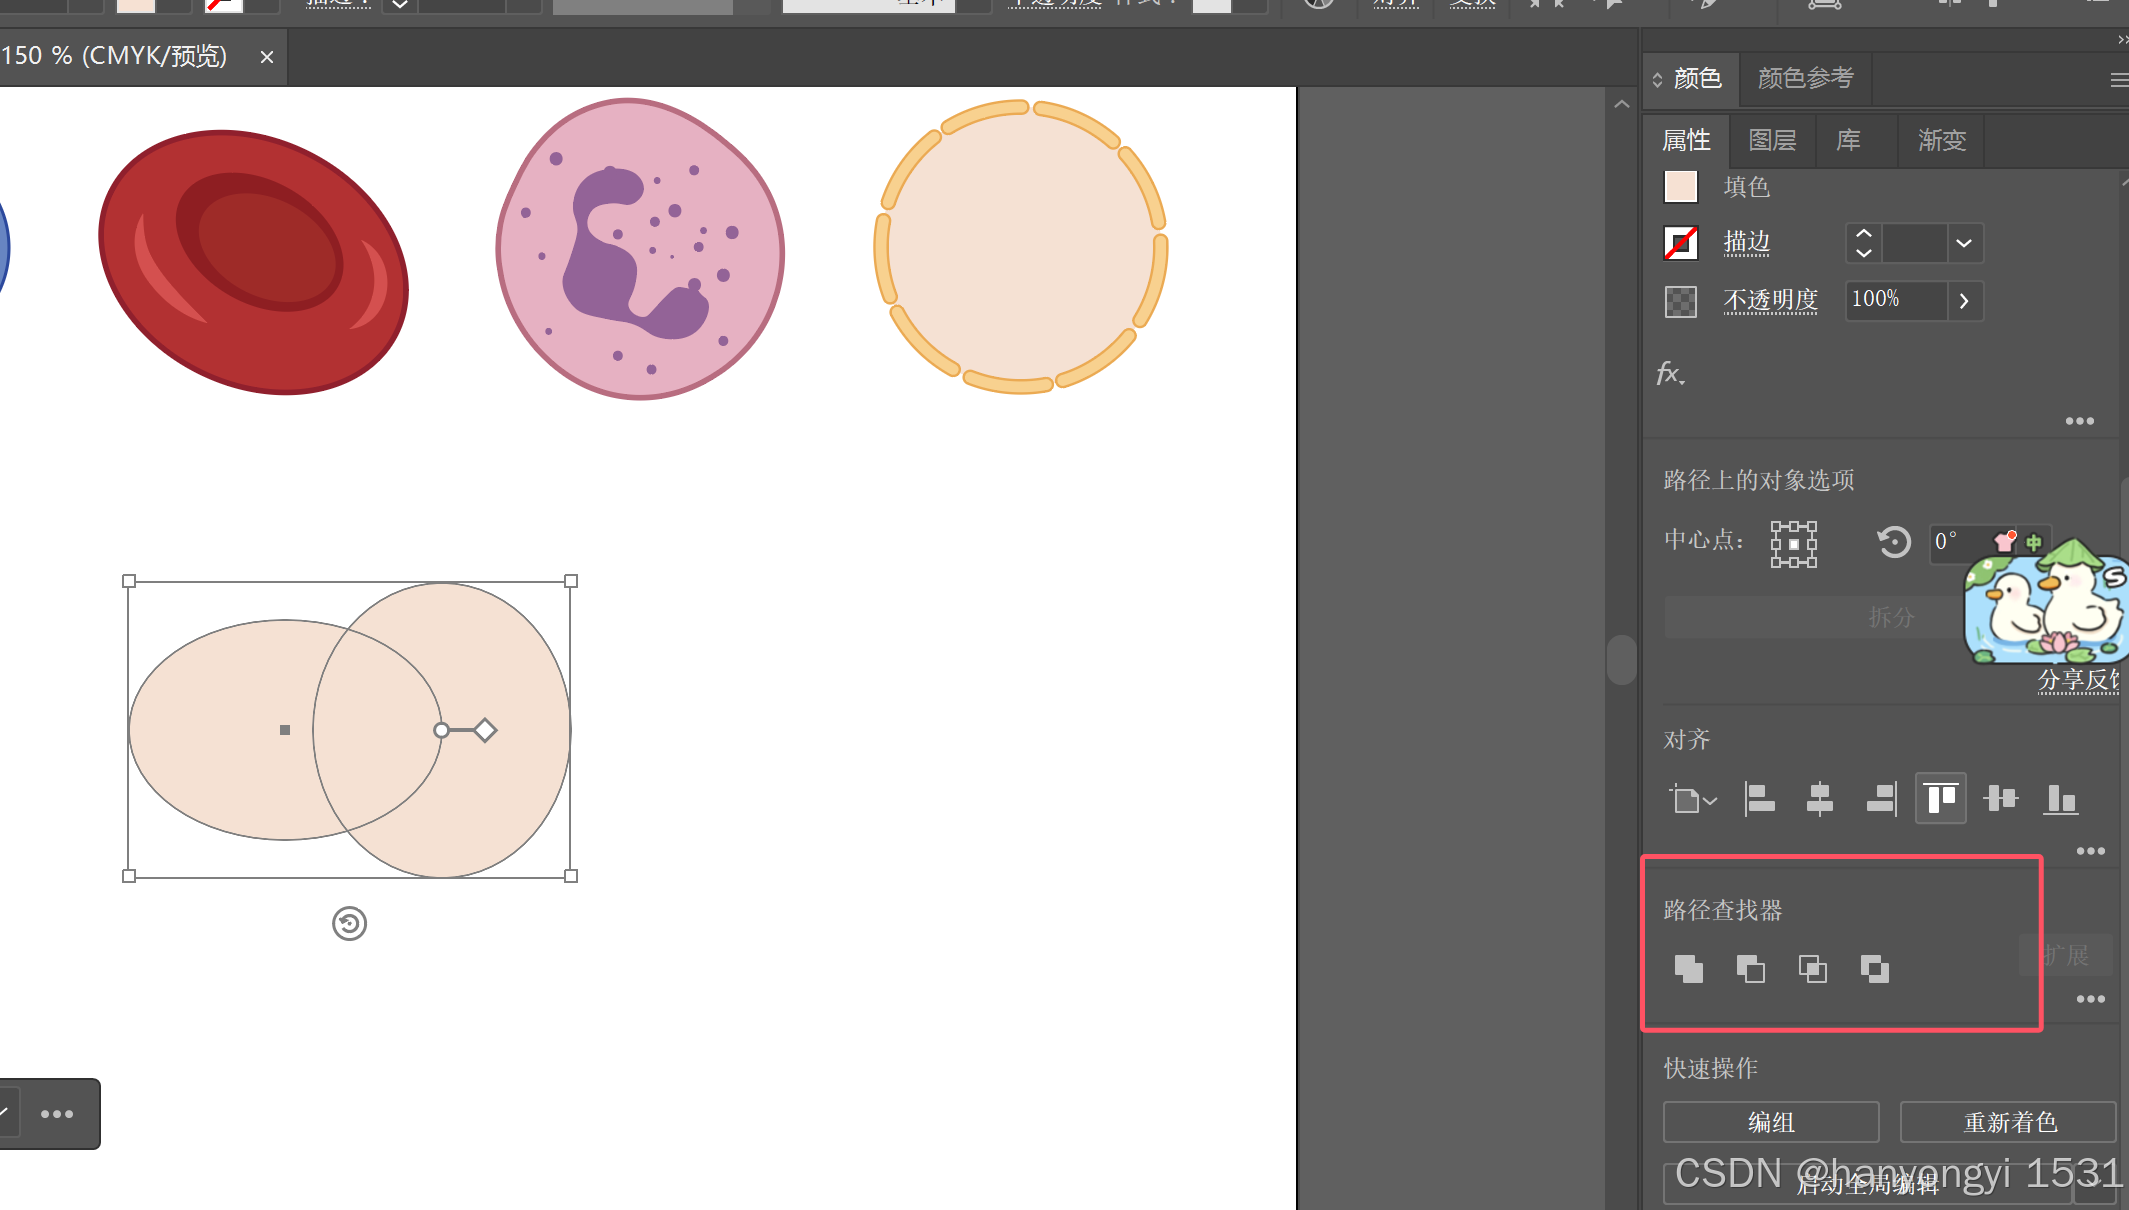Align objects to horizontal center
The image size is (2129, 1210).
[x=1820, y=799]
